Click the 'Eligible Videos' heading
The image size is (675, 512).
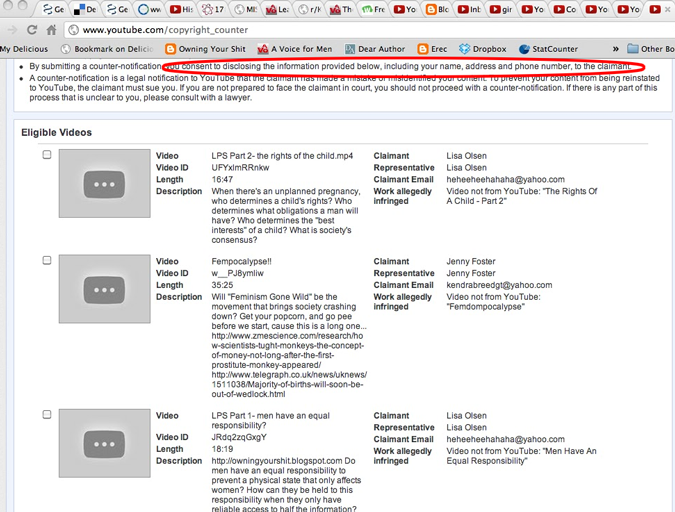point(56,133)
